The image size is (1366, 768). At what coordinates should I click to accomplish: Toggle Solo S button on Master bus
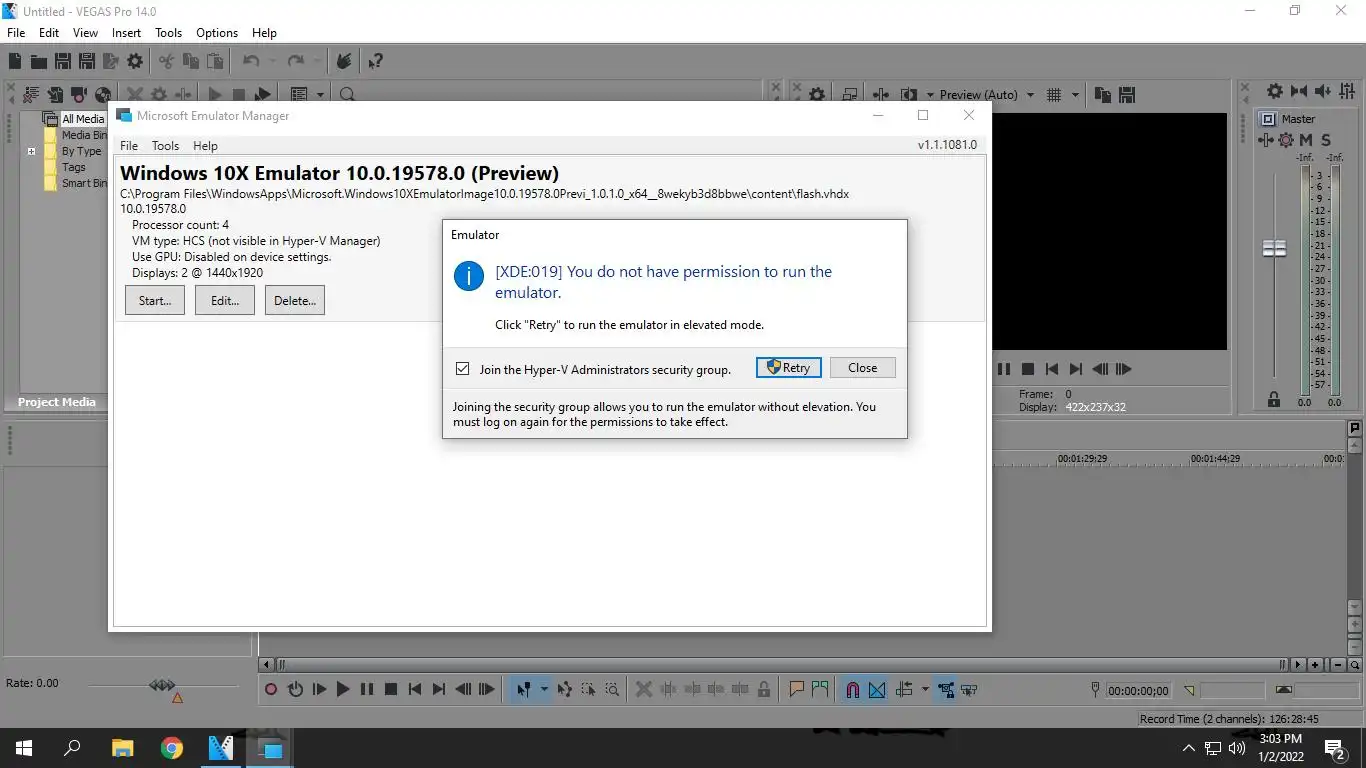[x=1326, y=140]
